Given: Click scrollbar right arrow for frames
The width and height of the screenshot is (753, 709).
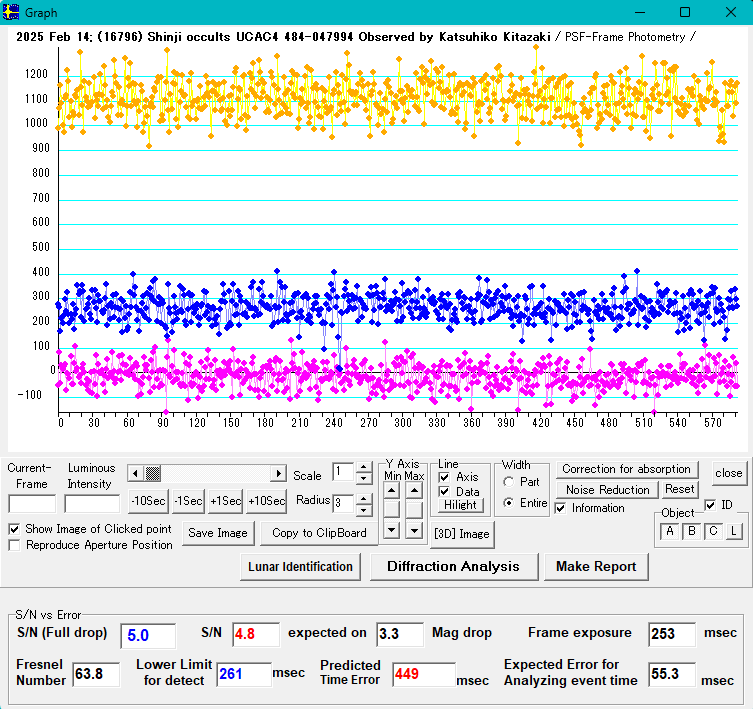Looking at the screenshot, I should [x=279, y=473].
